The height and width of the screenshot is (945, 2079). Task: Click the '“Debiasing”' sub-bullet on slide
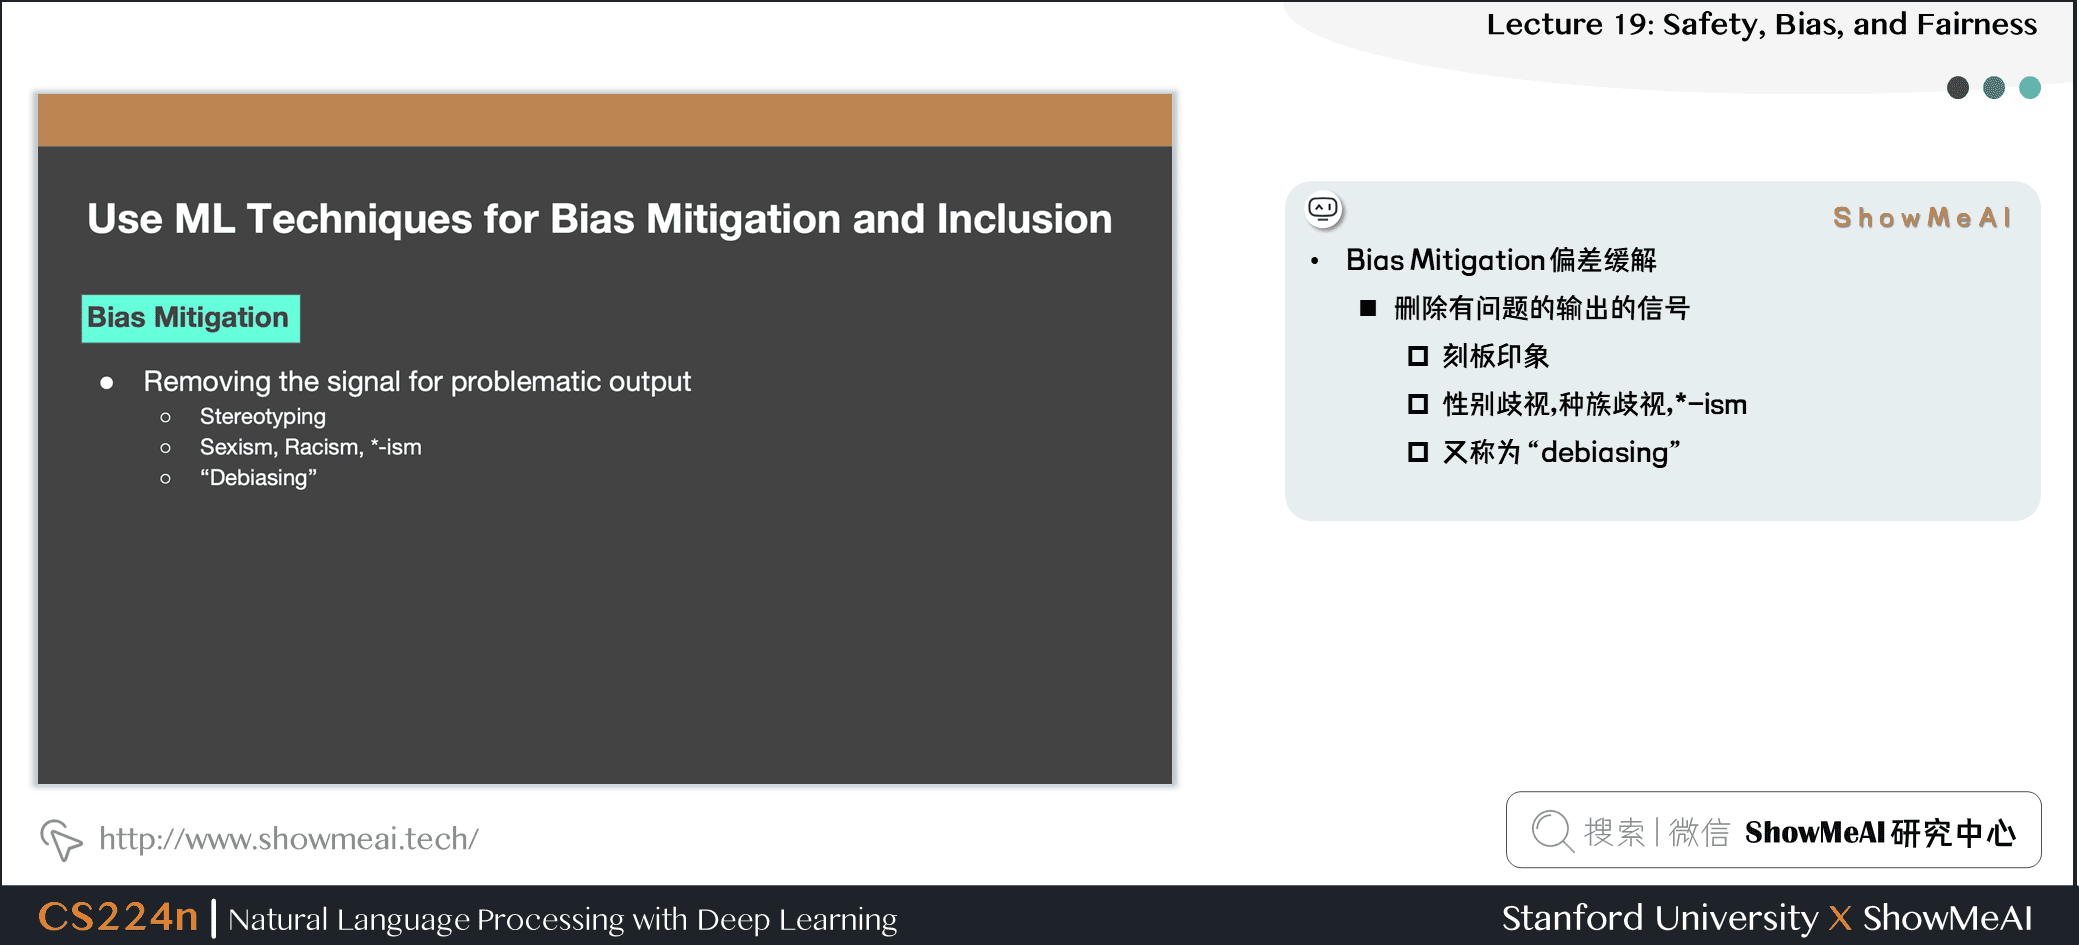258,478
